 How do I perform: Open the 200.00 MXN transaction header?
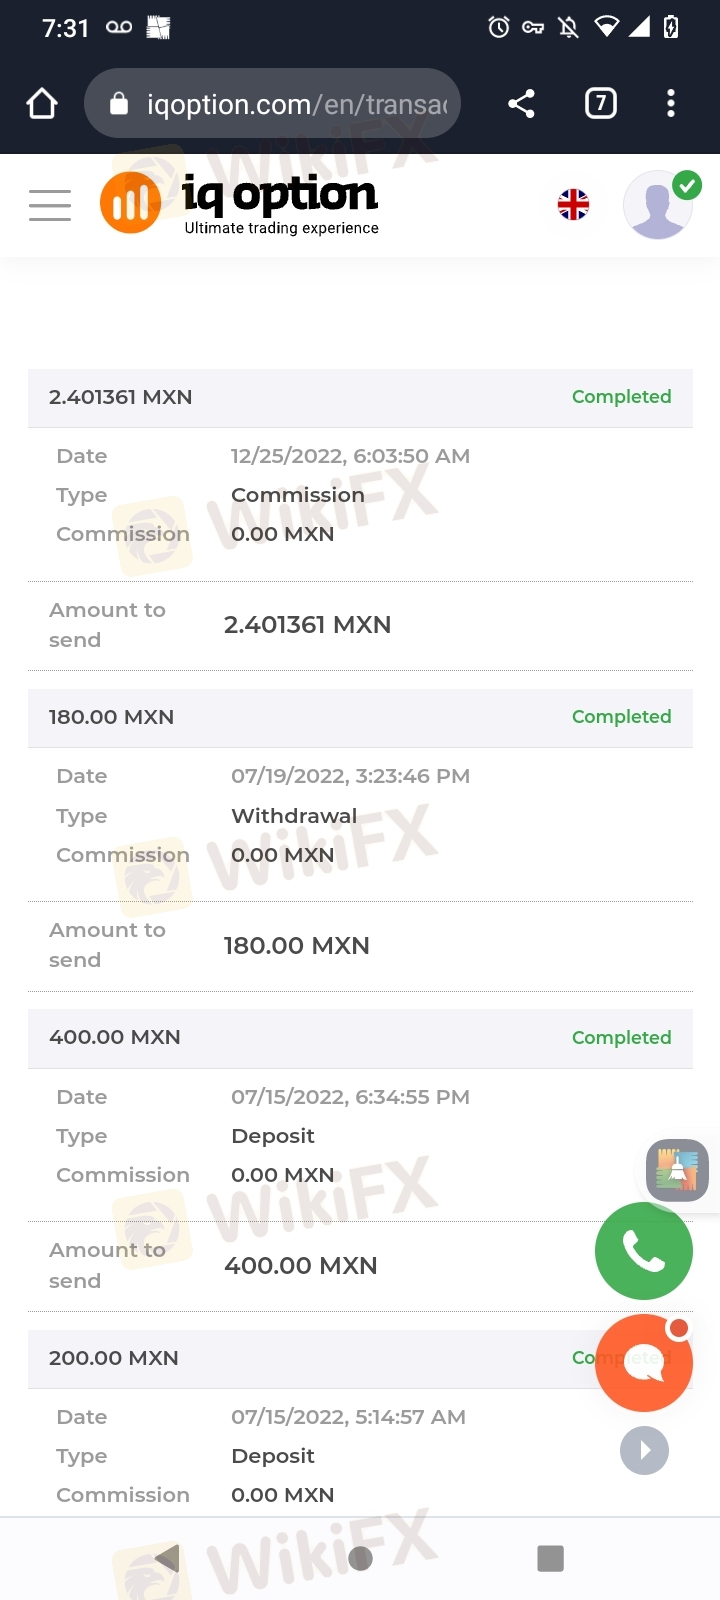(300, 1358)
